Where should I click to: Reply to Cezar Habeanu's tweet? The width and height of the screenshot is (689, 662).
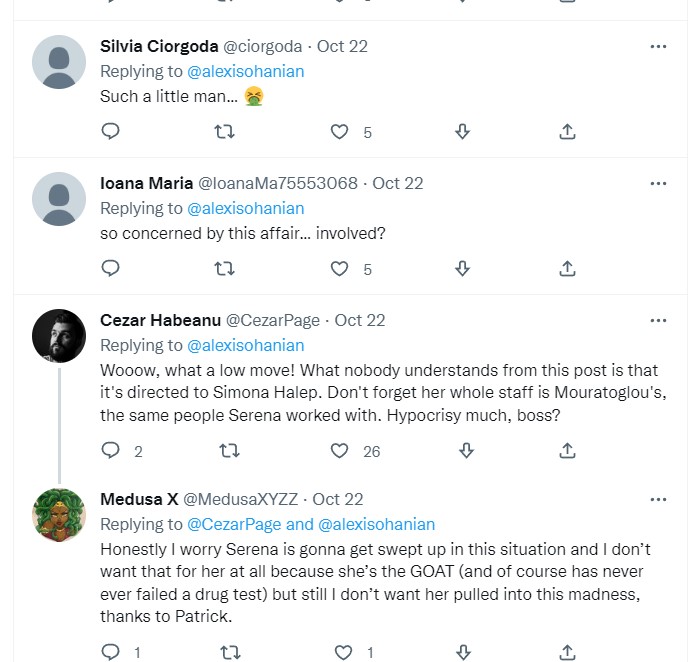111,451
